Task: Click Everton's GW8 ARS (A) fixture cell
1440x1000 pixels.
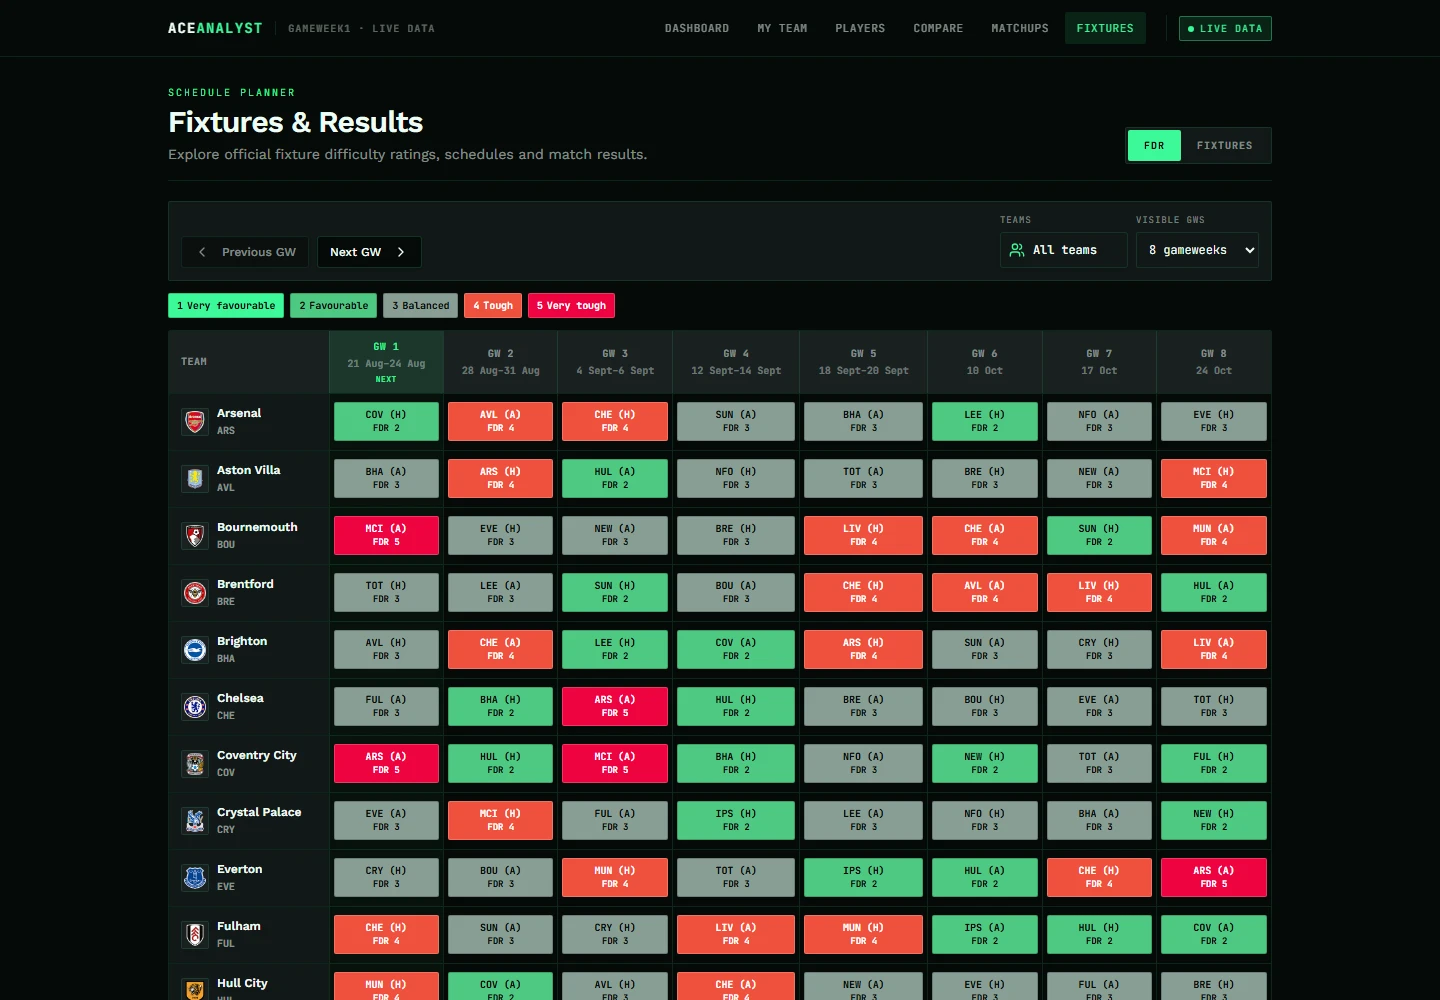Action: (x=1214, y=877)
